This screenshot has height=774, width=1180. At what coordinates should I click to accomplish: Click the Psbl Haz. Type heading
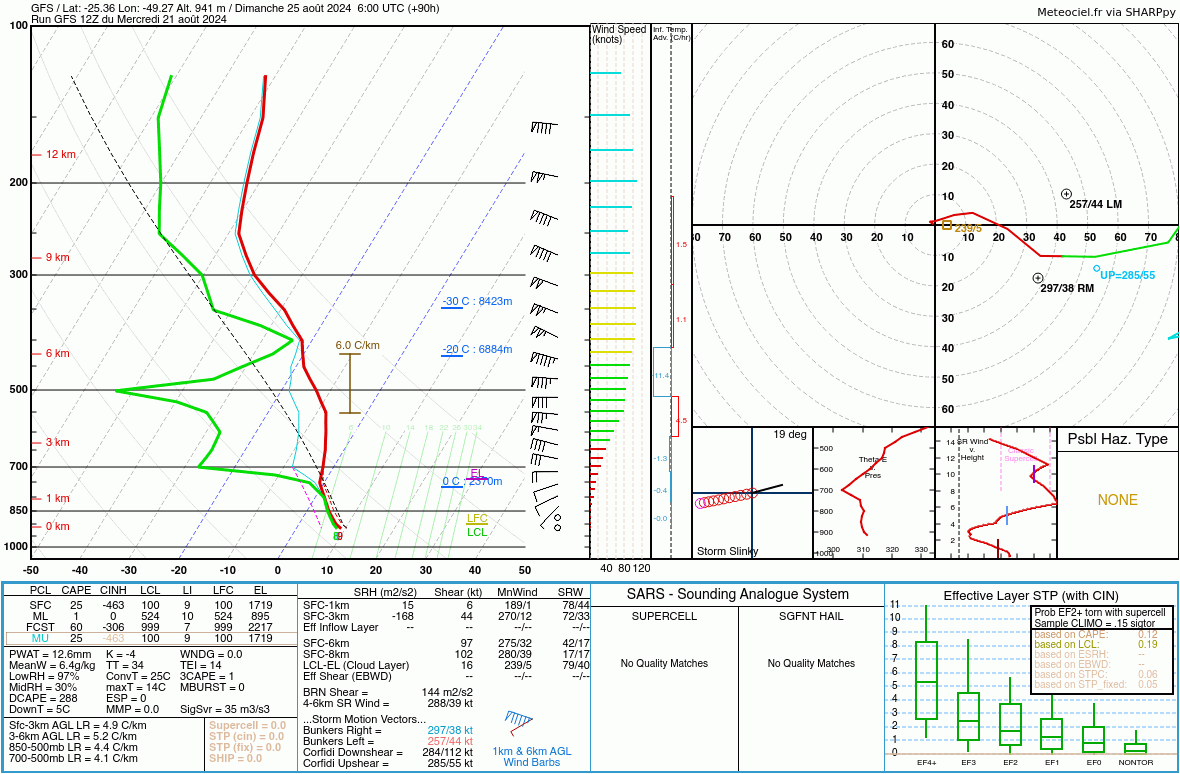point(1118,439)
